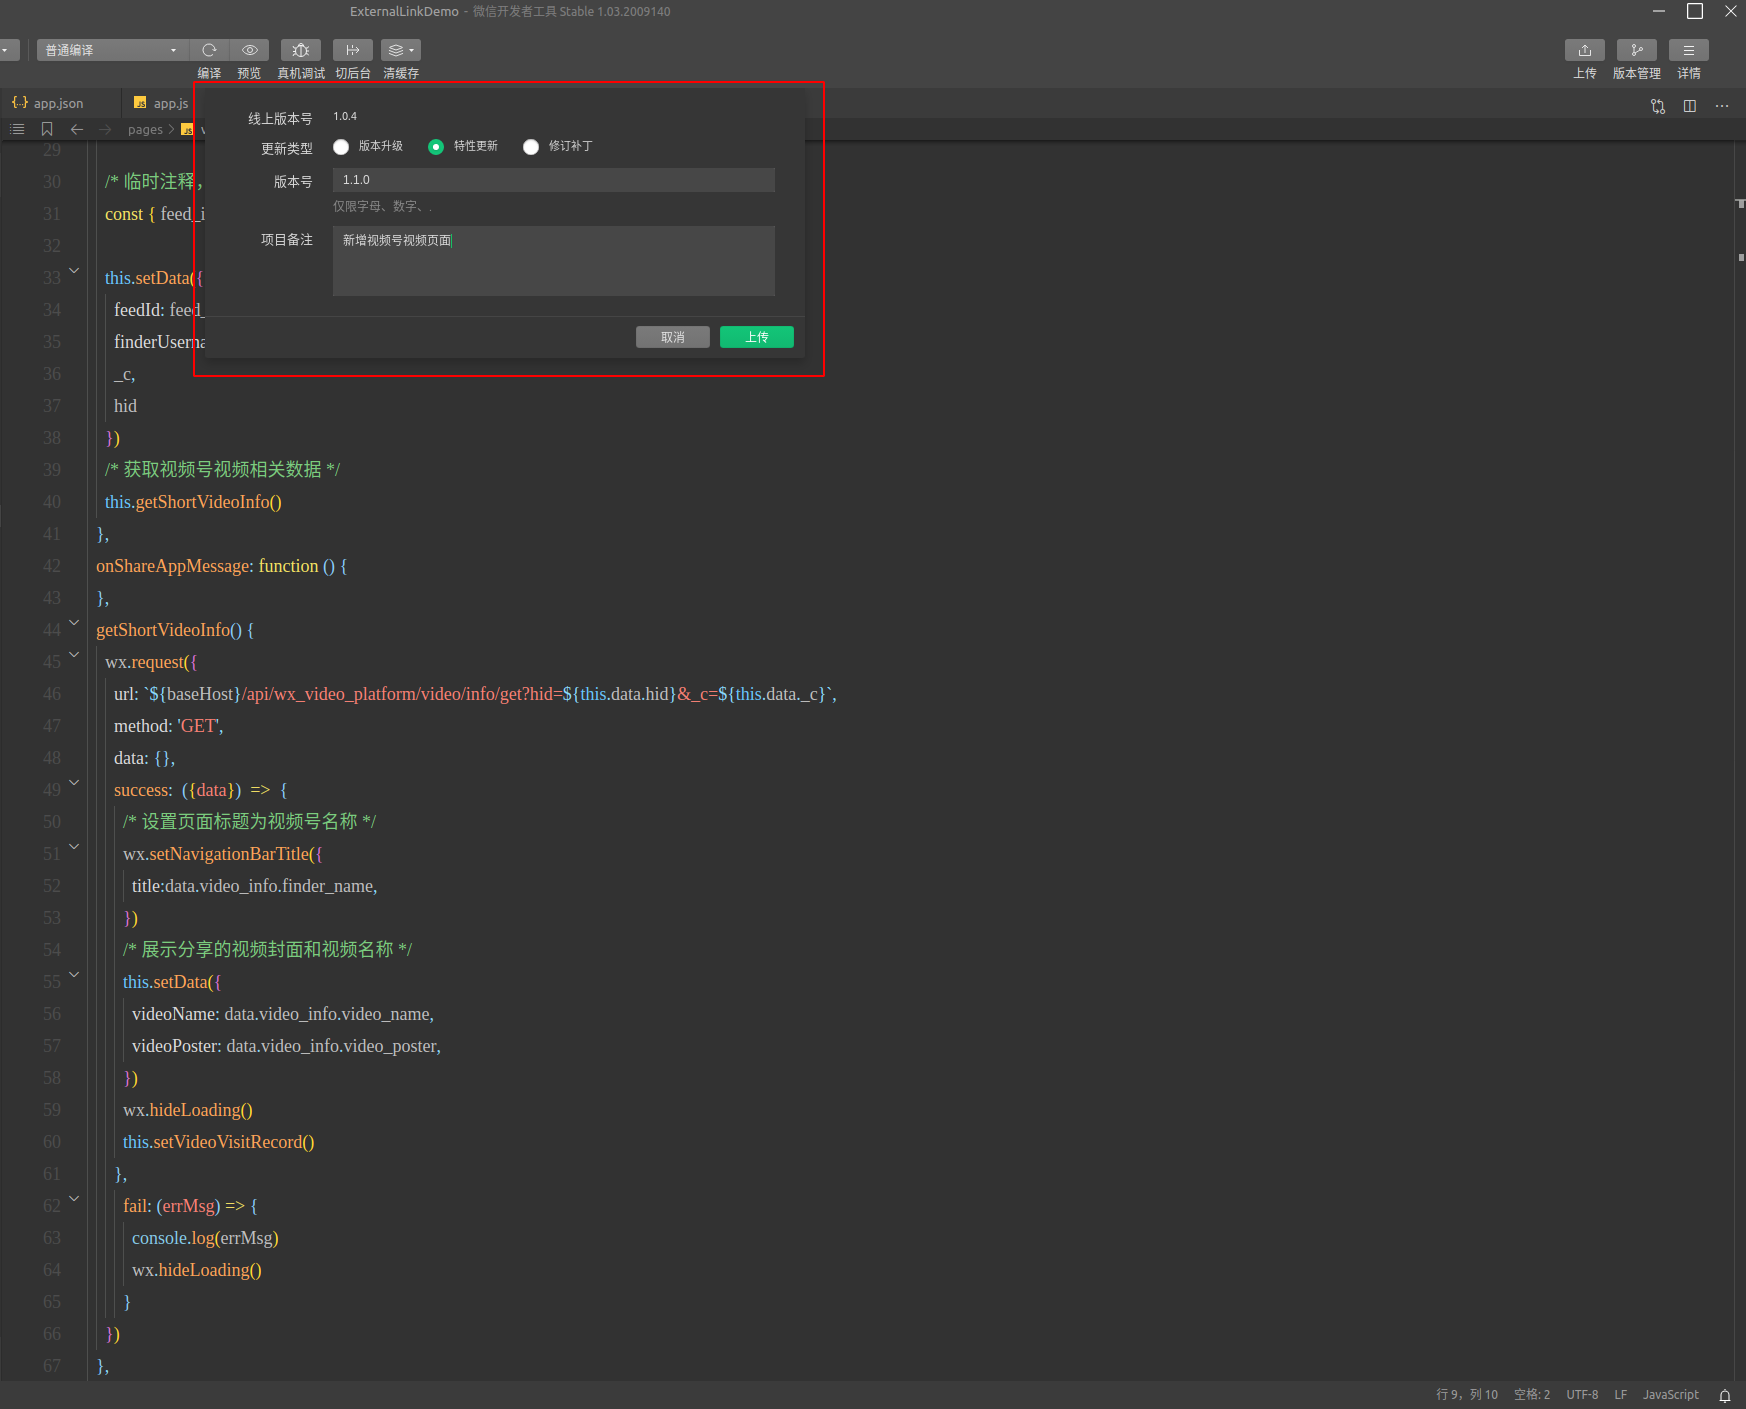The height and width of the screenshot is (1409, 1746).
Task: Click the editor vertical scrollbar
Action: coord(1740,760)
